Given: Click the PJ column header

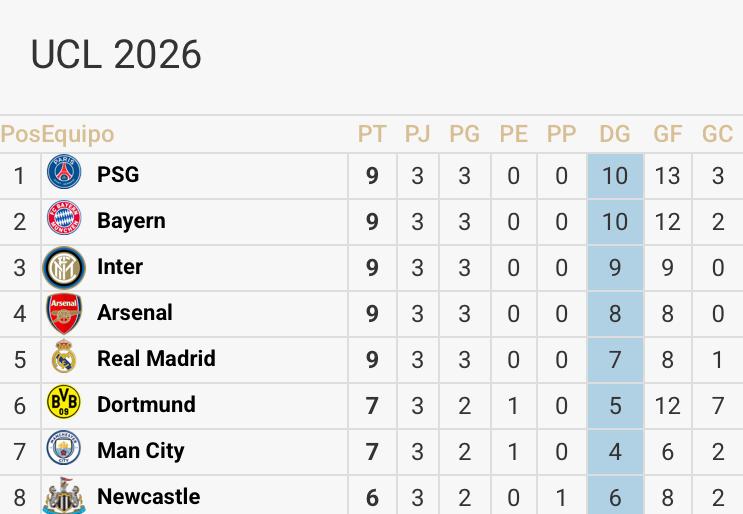Looking at the screenshot, I should [417, 134].
